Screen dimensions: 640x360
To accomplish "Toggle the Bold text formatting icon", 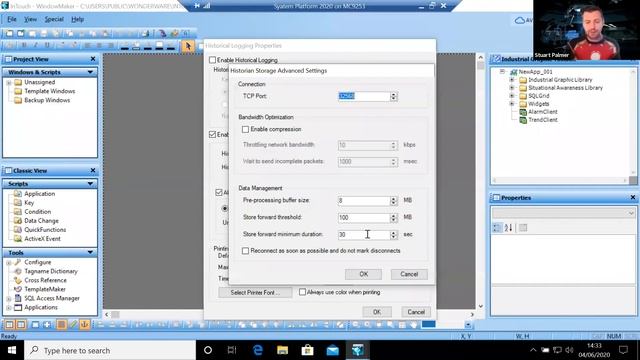I will coord(24,45).
